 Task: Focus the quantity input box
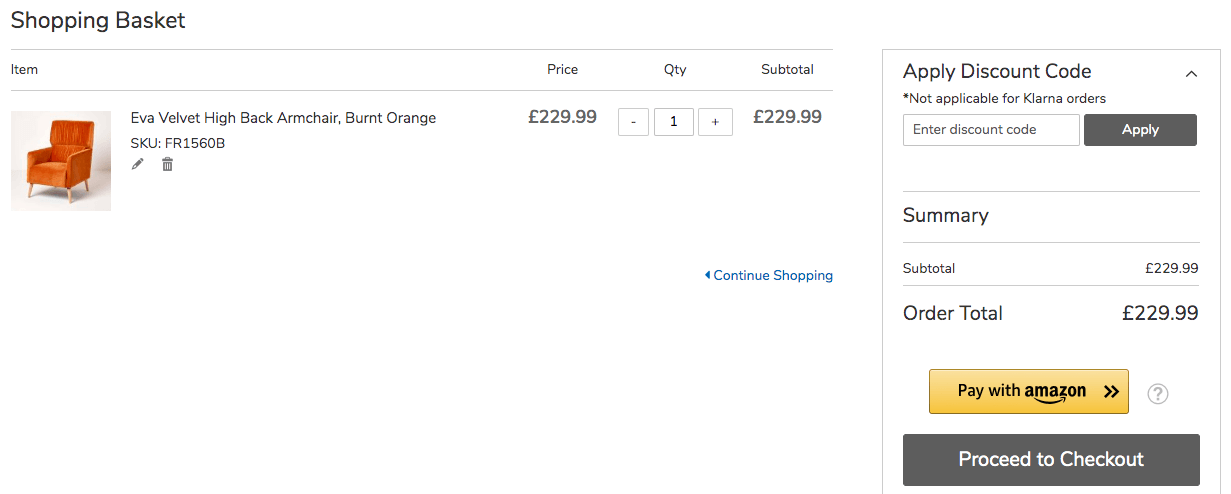click(x=674, y=122)
